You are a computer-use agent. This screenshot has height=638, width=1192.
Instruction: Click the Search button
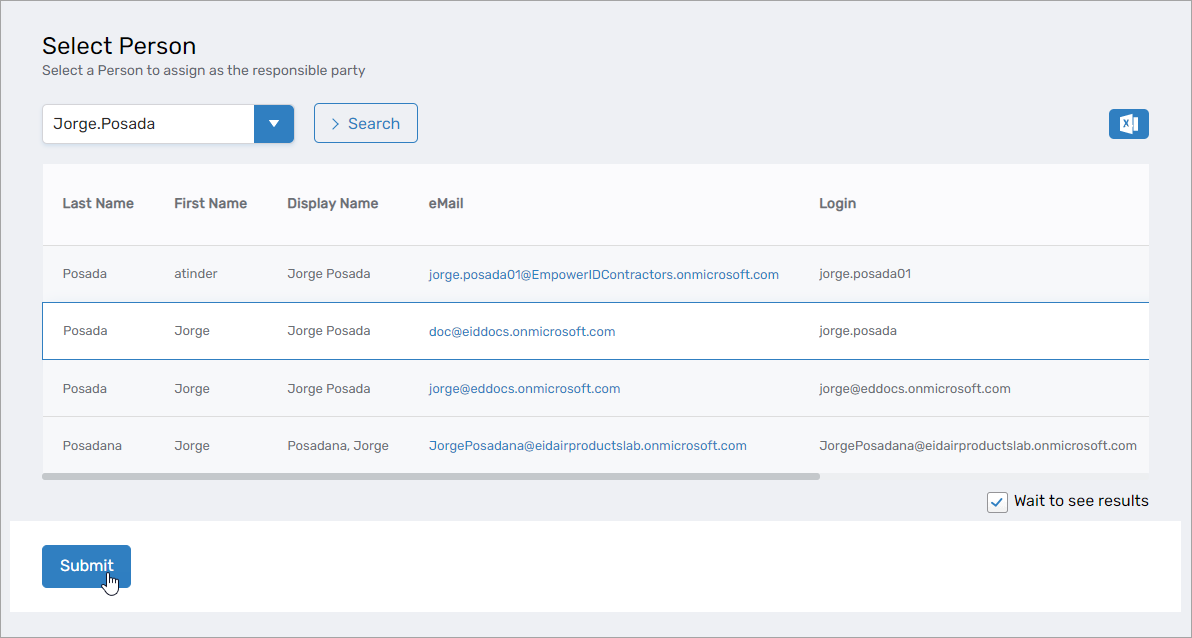[x=365, y=124]
